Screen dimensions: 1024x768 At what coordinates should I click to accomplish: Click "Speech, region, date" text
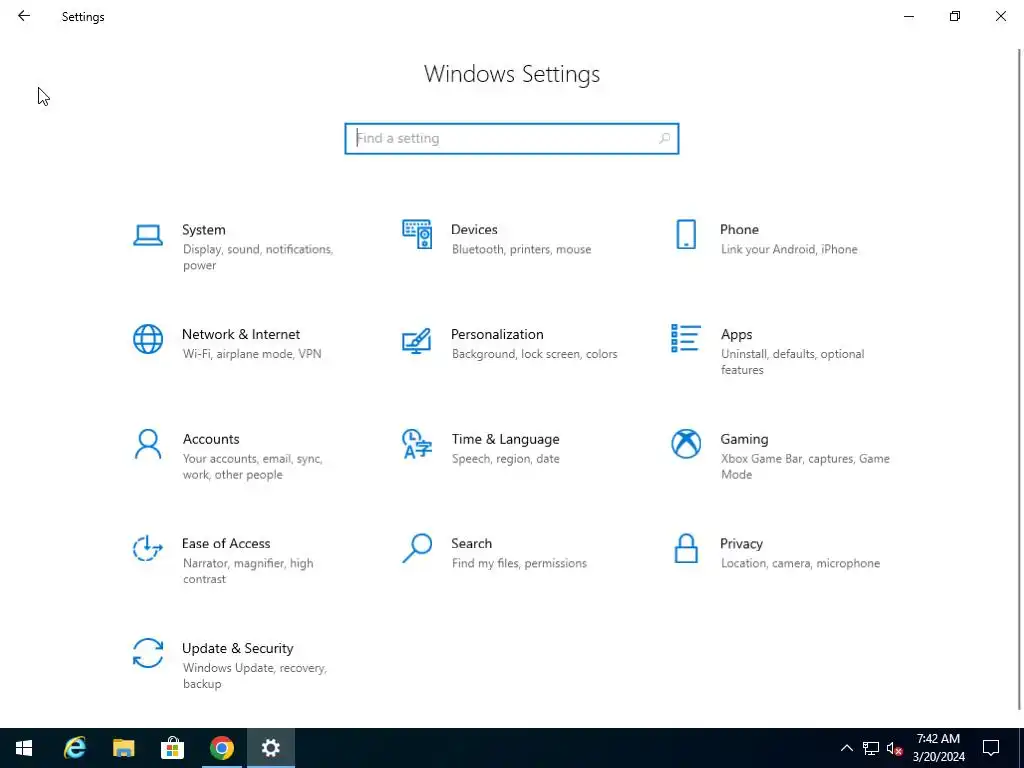coord(505,459)
